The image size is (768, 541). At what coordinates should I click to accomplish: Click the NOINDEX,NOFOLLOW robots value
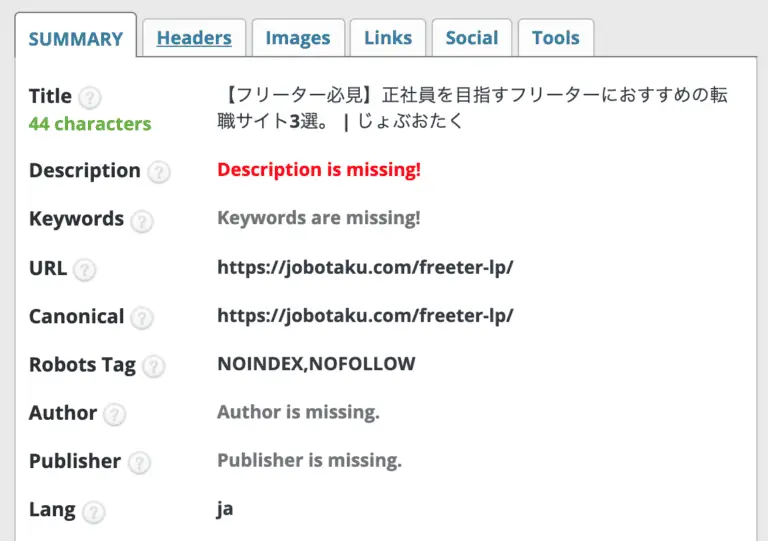[316, 364]
